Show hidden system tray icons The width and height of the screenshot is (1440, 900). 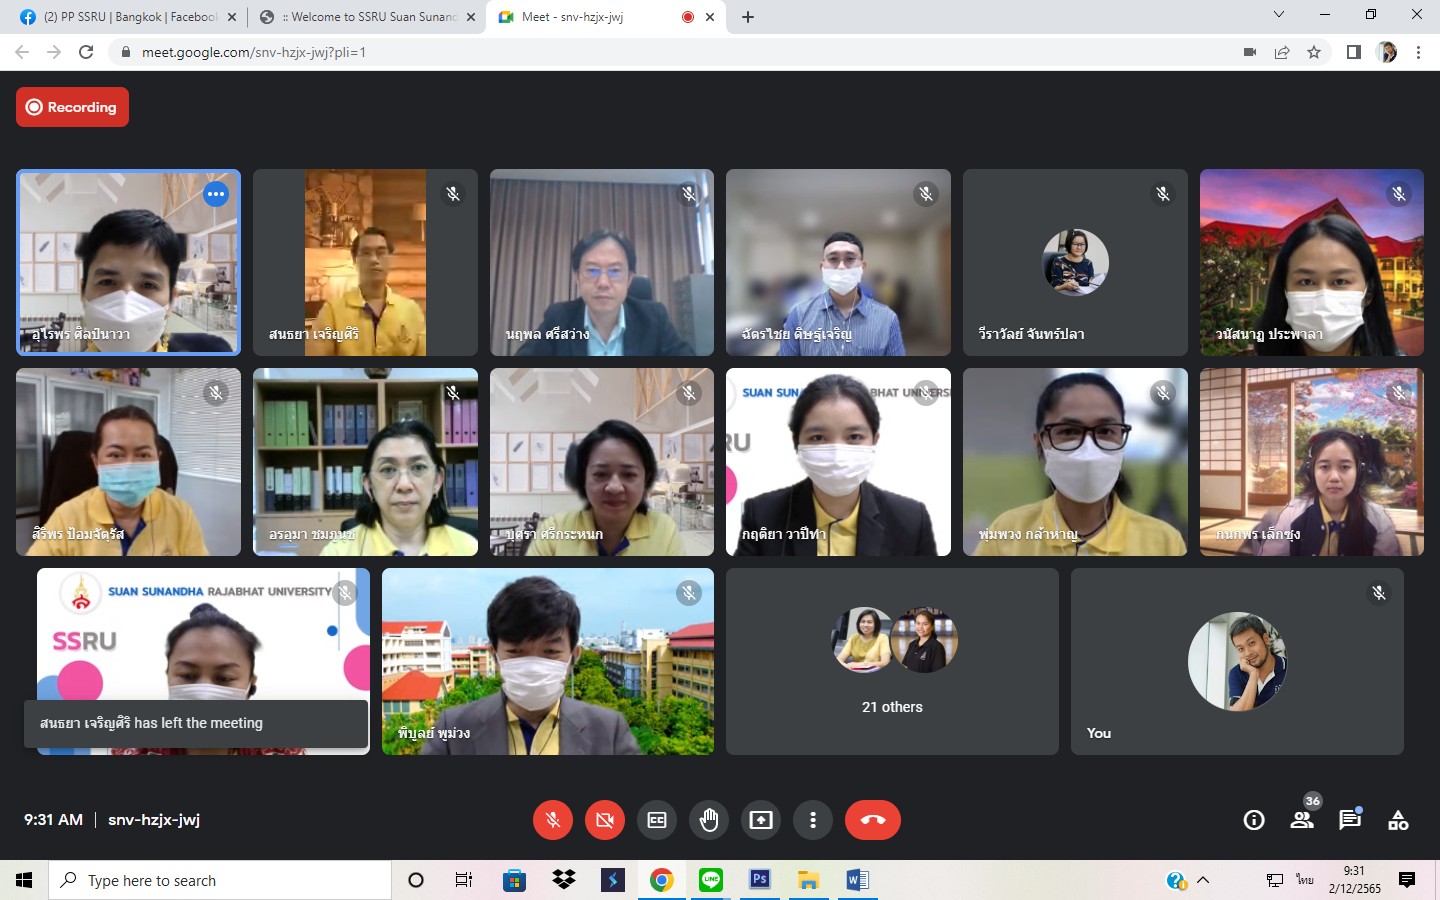coord(1203,880)
